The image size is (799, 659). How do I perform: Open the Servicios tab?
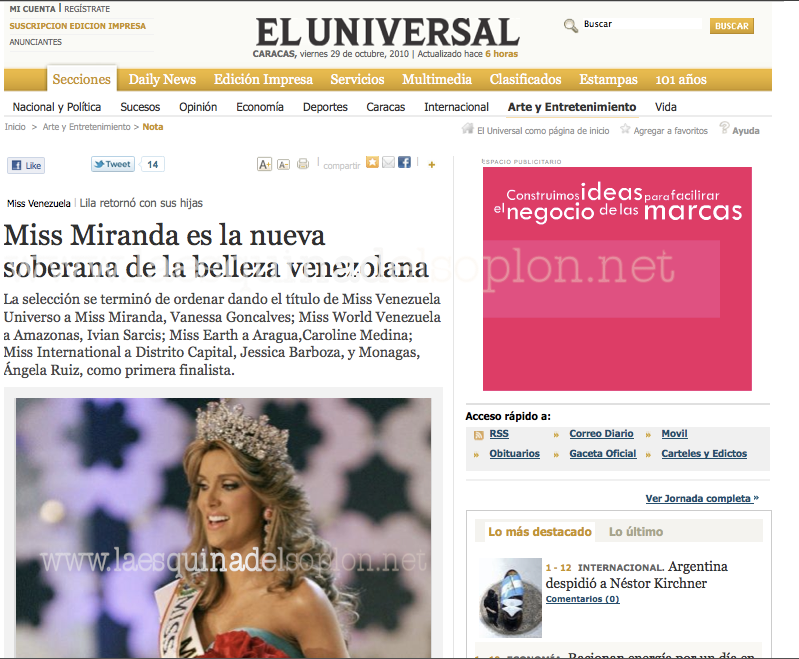click(357, 80)
